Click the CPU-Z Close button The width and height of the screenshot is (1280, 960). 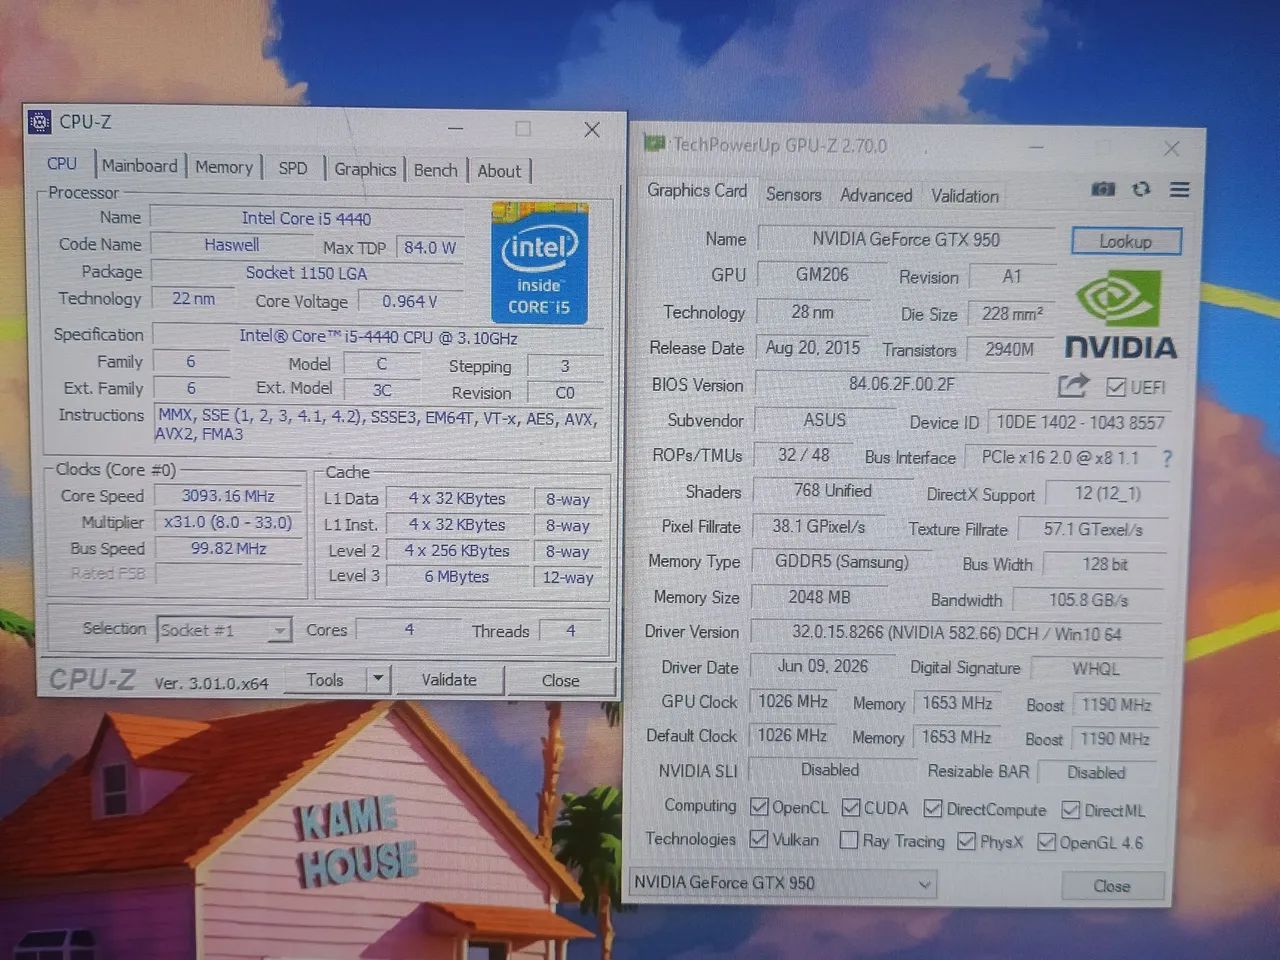(x=561, y=681)
